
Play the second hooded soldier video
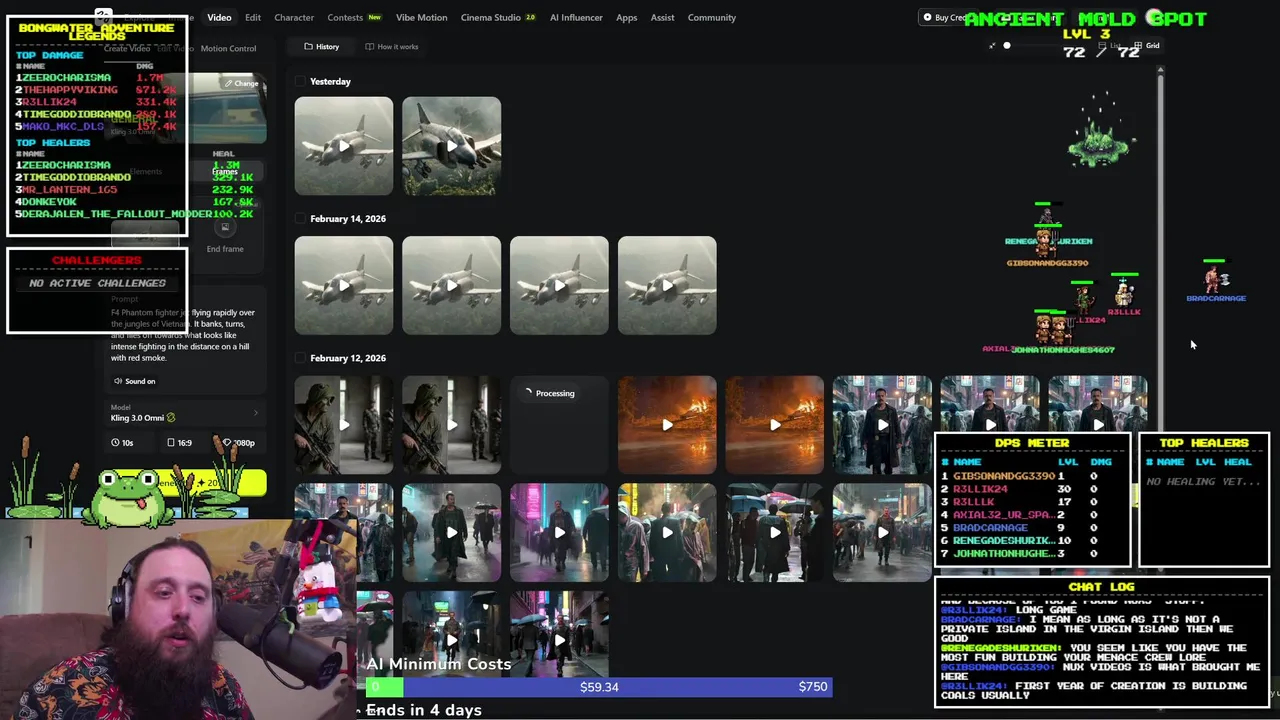pyautogui.click(x=452, y=425)
